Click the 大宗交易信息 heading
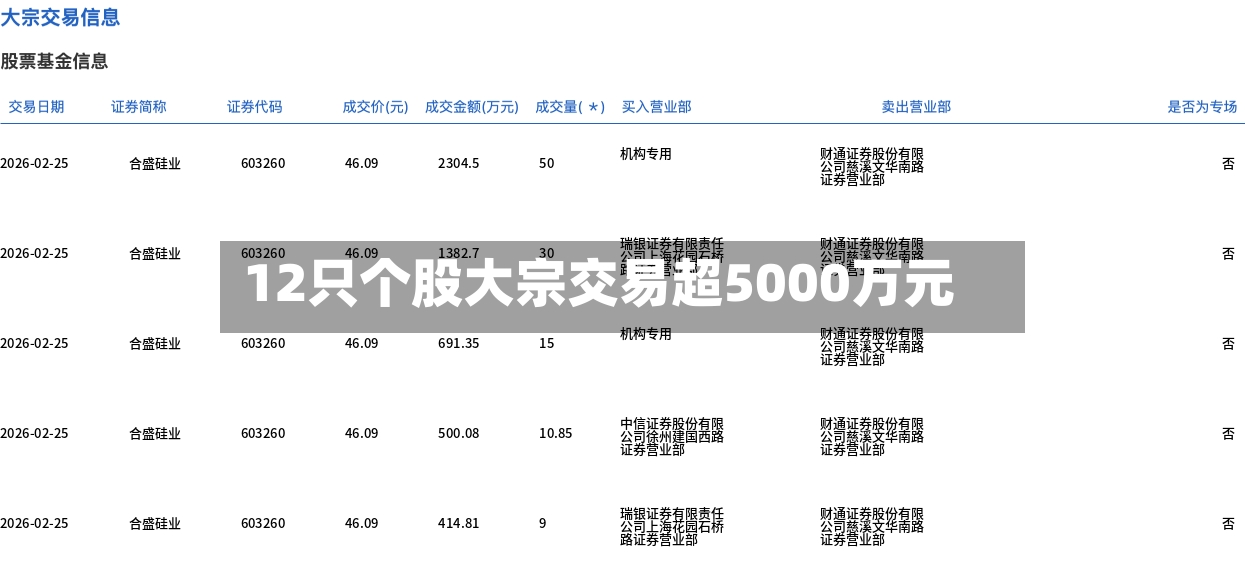 tap(60, 17)
